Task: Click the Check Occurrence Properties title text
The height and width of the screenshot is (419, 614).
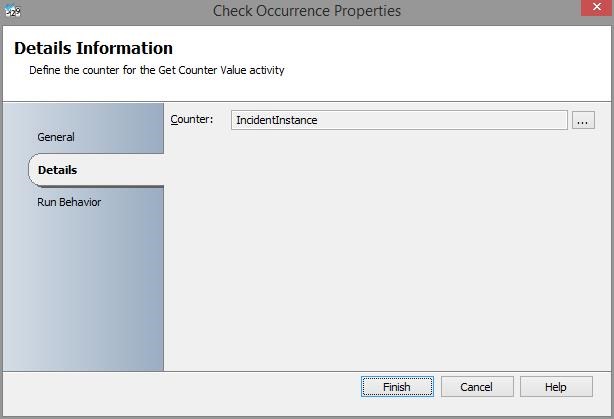Action: coord(307,11)
